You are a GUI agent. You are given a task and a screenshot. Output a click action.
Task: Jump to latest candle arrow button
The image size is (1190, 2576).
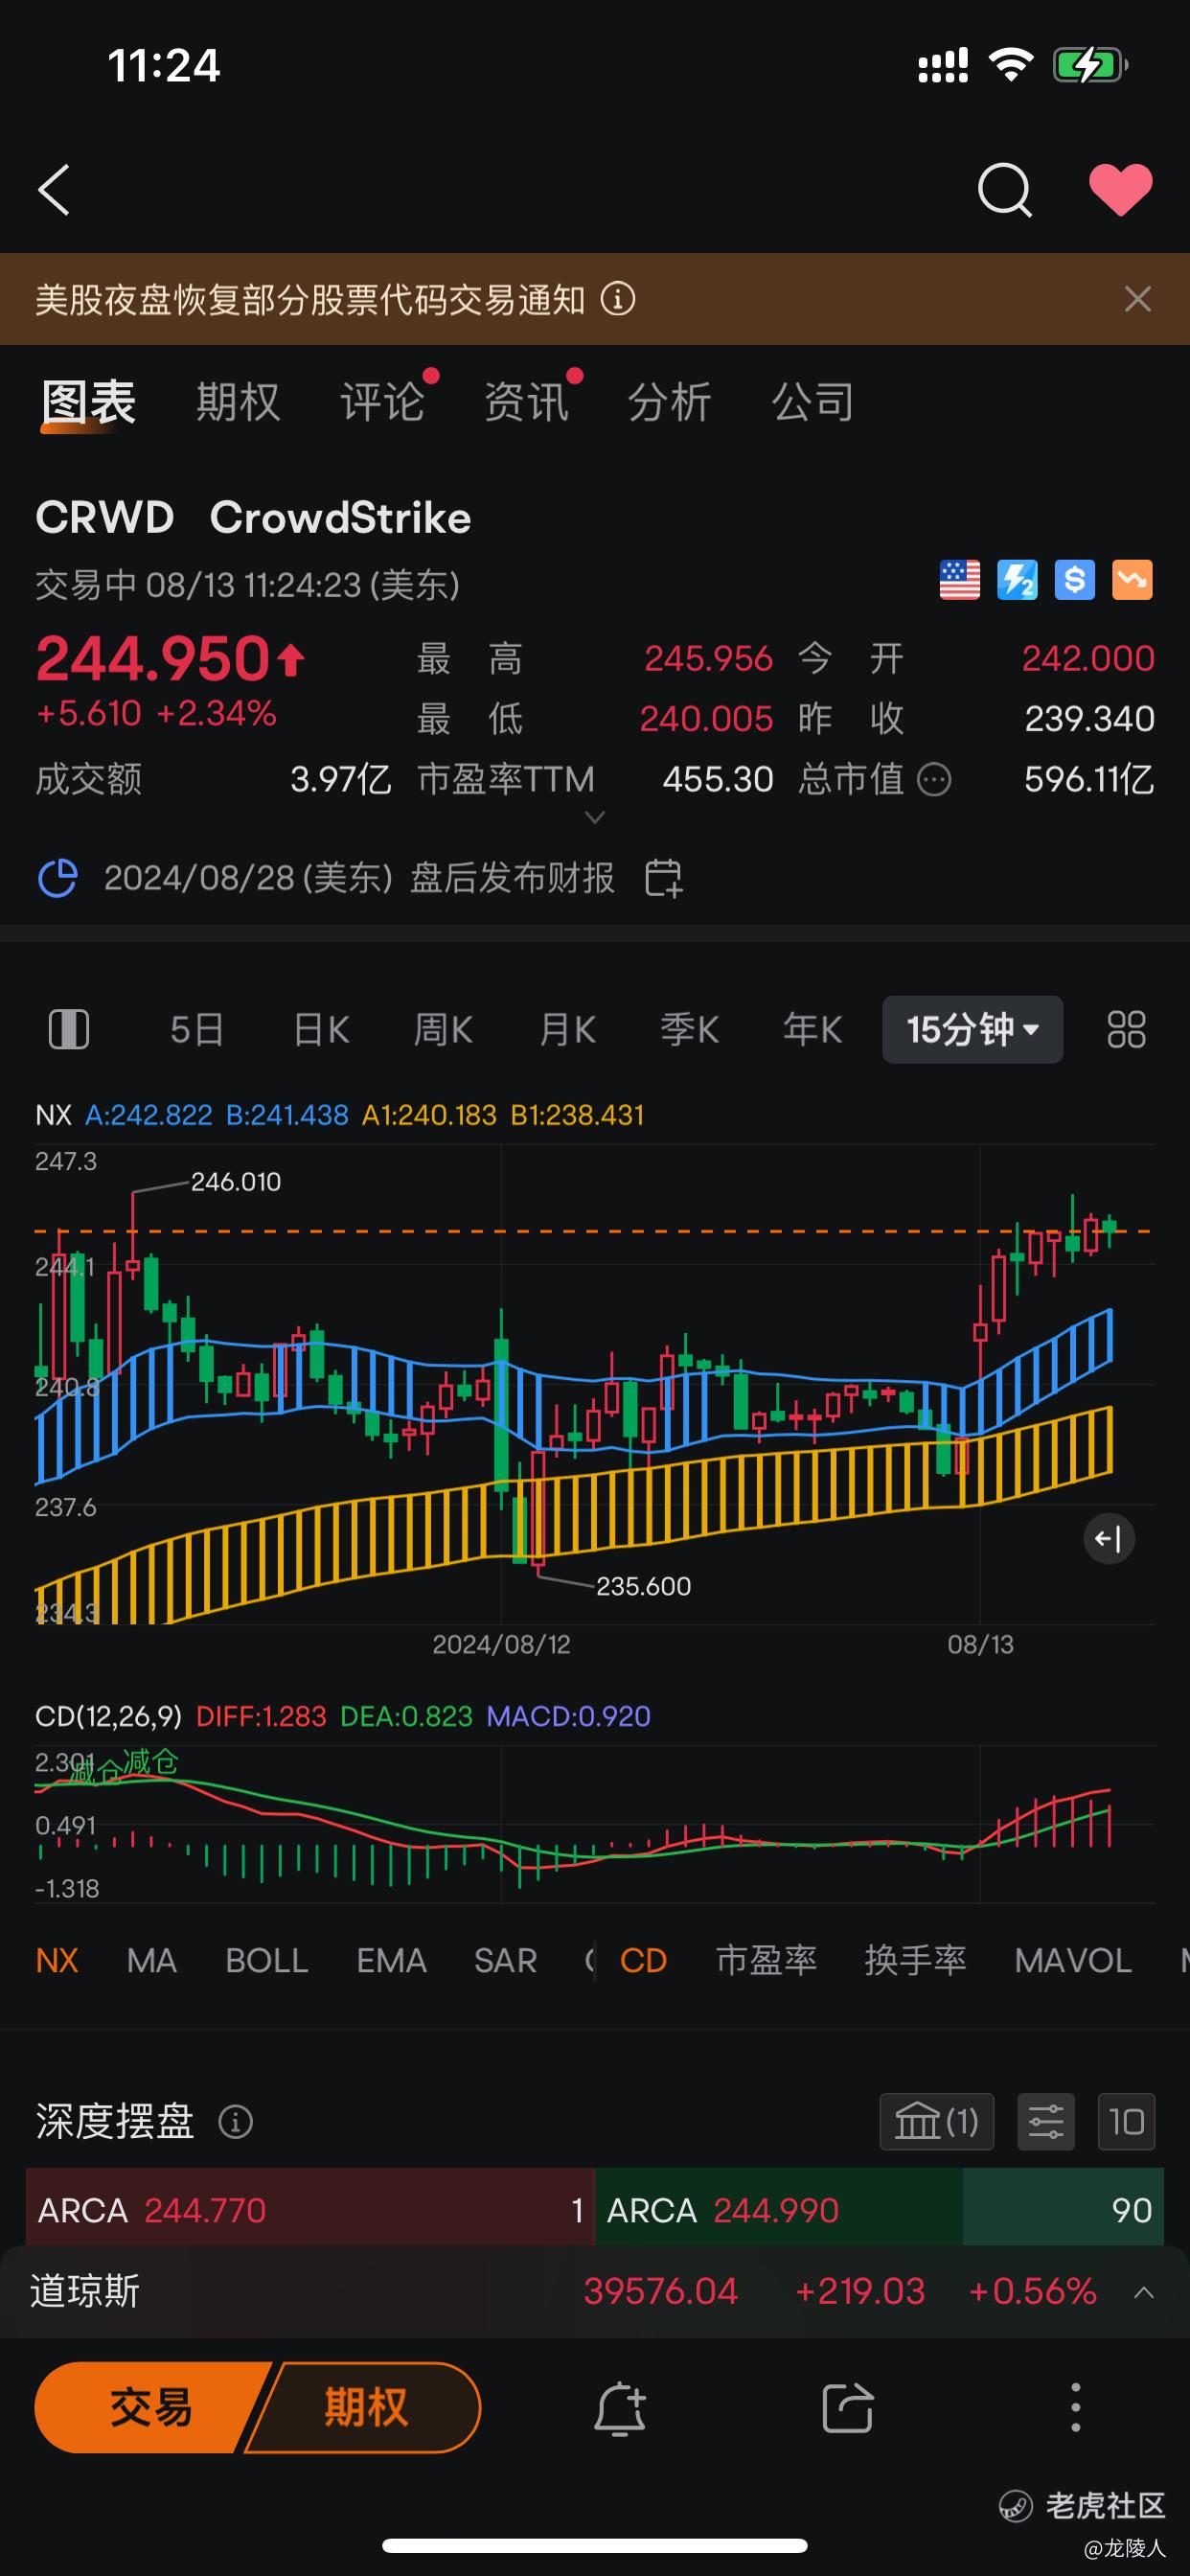(1109, 1538)
